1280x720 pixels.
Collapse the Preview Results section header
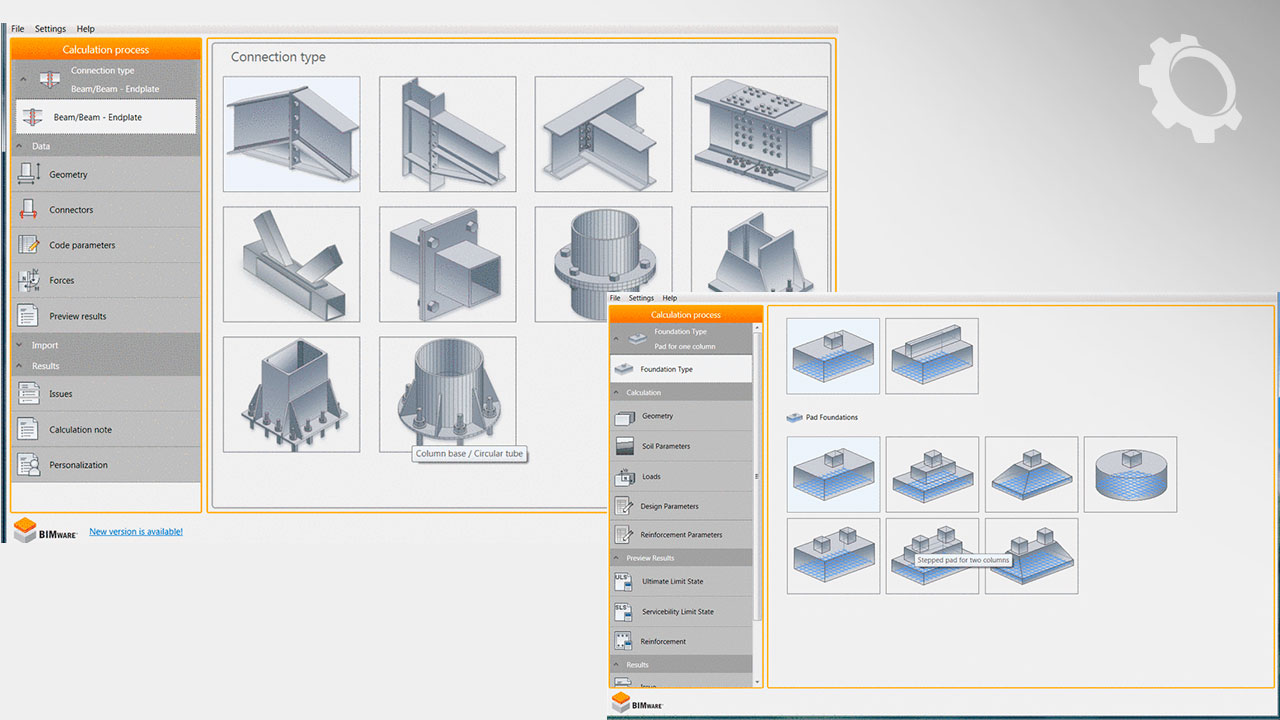click(650, 558)
